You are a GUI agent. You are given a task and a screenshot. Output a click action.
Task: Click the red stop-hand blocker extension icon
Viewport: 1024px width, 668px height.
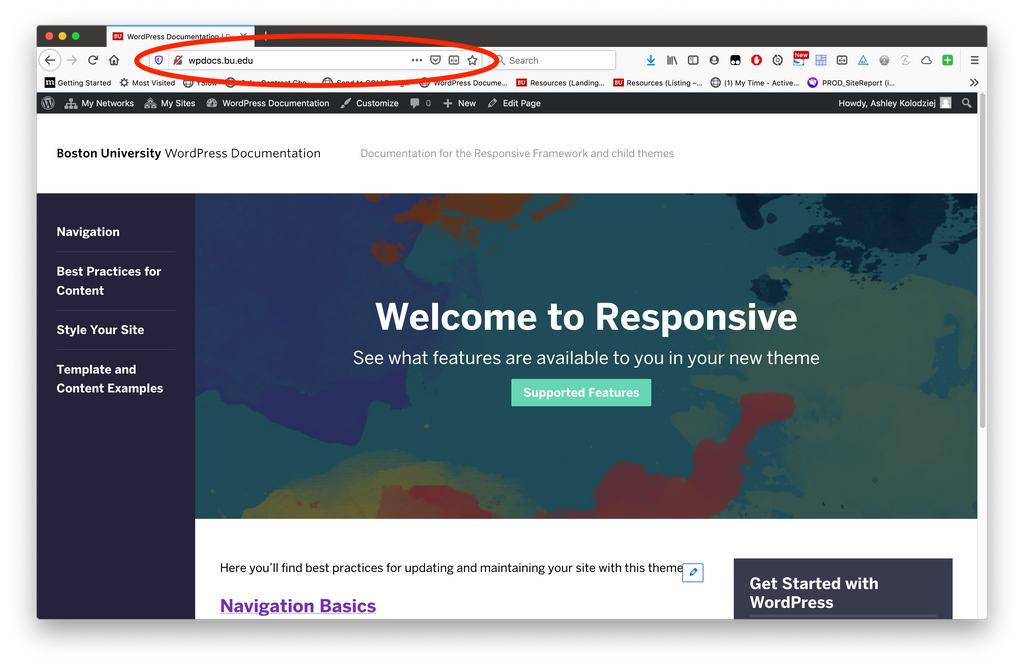coord(756,60)
